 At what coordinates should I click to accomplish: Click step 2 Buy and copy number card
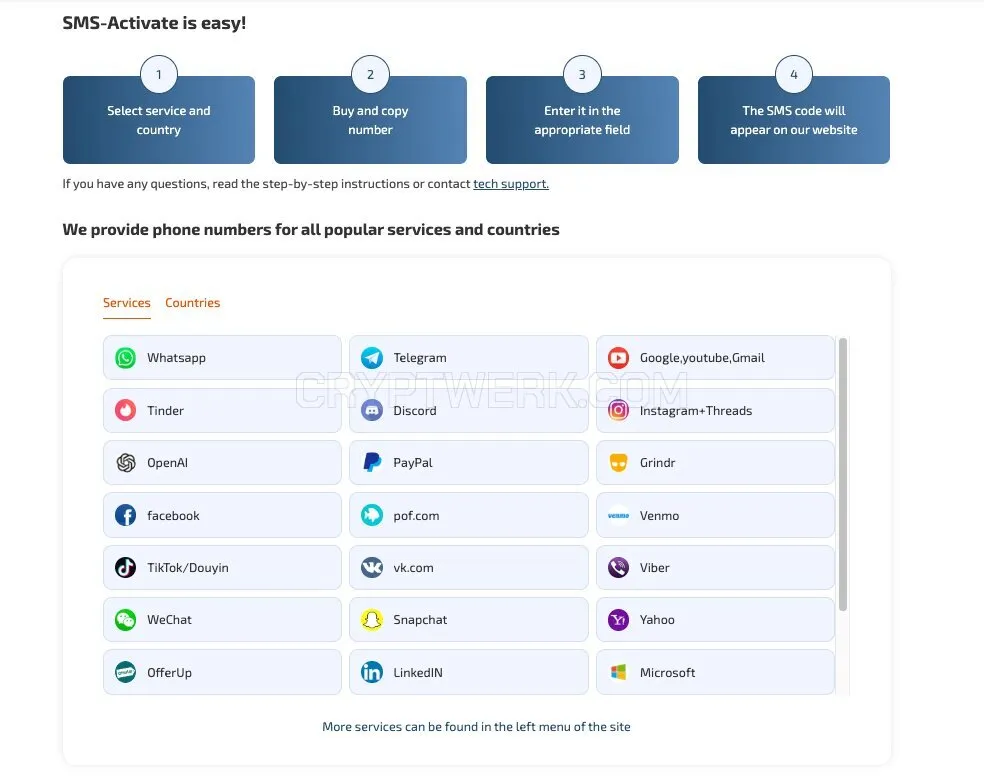pos(370,120)
